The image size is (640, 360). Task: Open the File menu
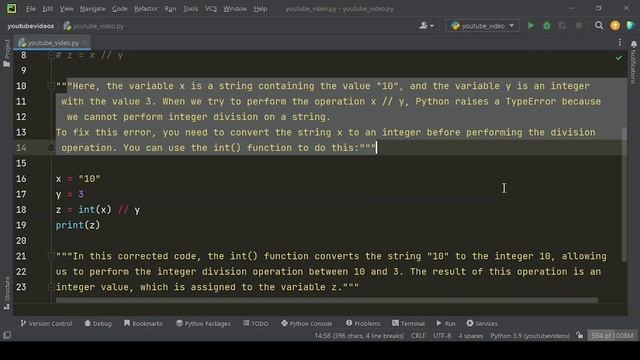pos(31,9)
